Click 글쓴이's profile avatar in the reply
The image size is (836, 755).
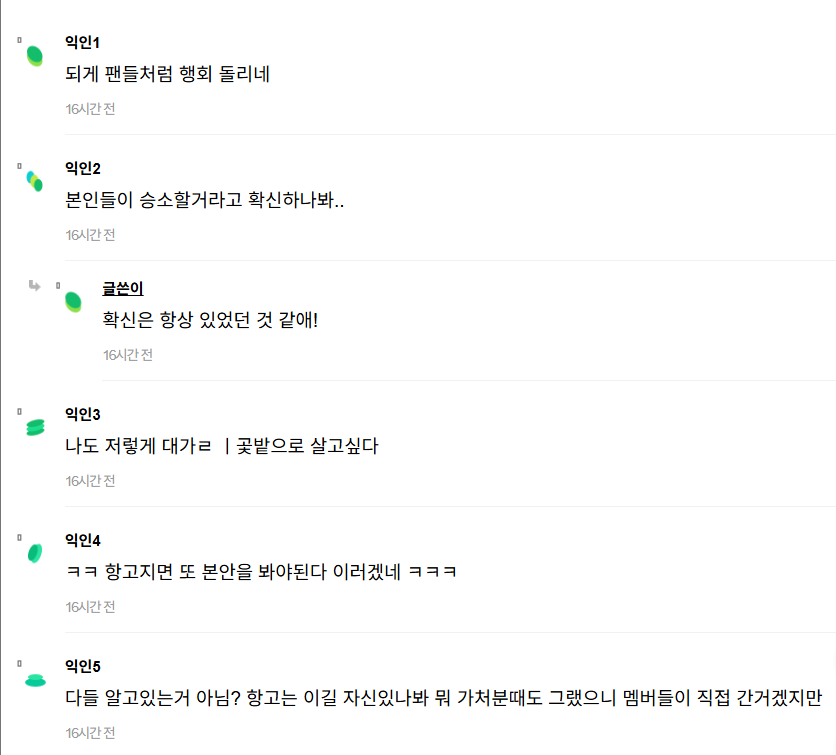pos(73,301)
